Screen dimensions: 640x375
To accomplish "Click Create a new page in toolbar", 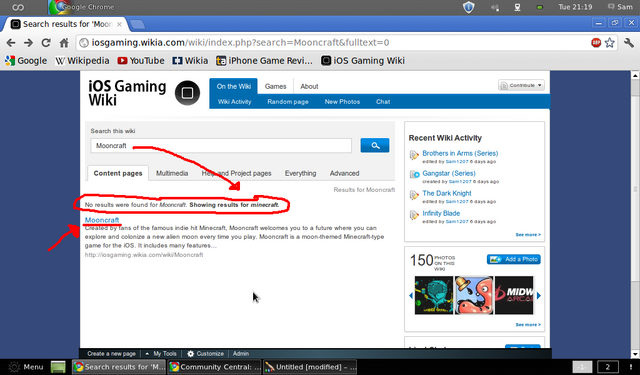I will [111, 354].
